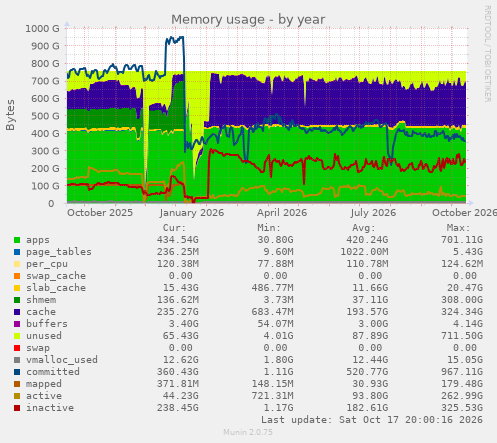The height and width of the screenshot is (443, 497).
Task: Click the 'Bytes' y-axis label
Action: [x=10, y=115]
